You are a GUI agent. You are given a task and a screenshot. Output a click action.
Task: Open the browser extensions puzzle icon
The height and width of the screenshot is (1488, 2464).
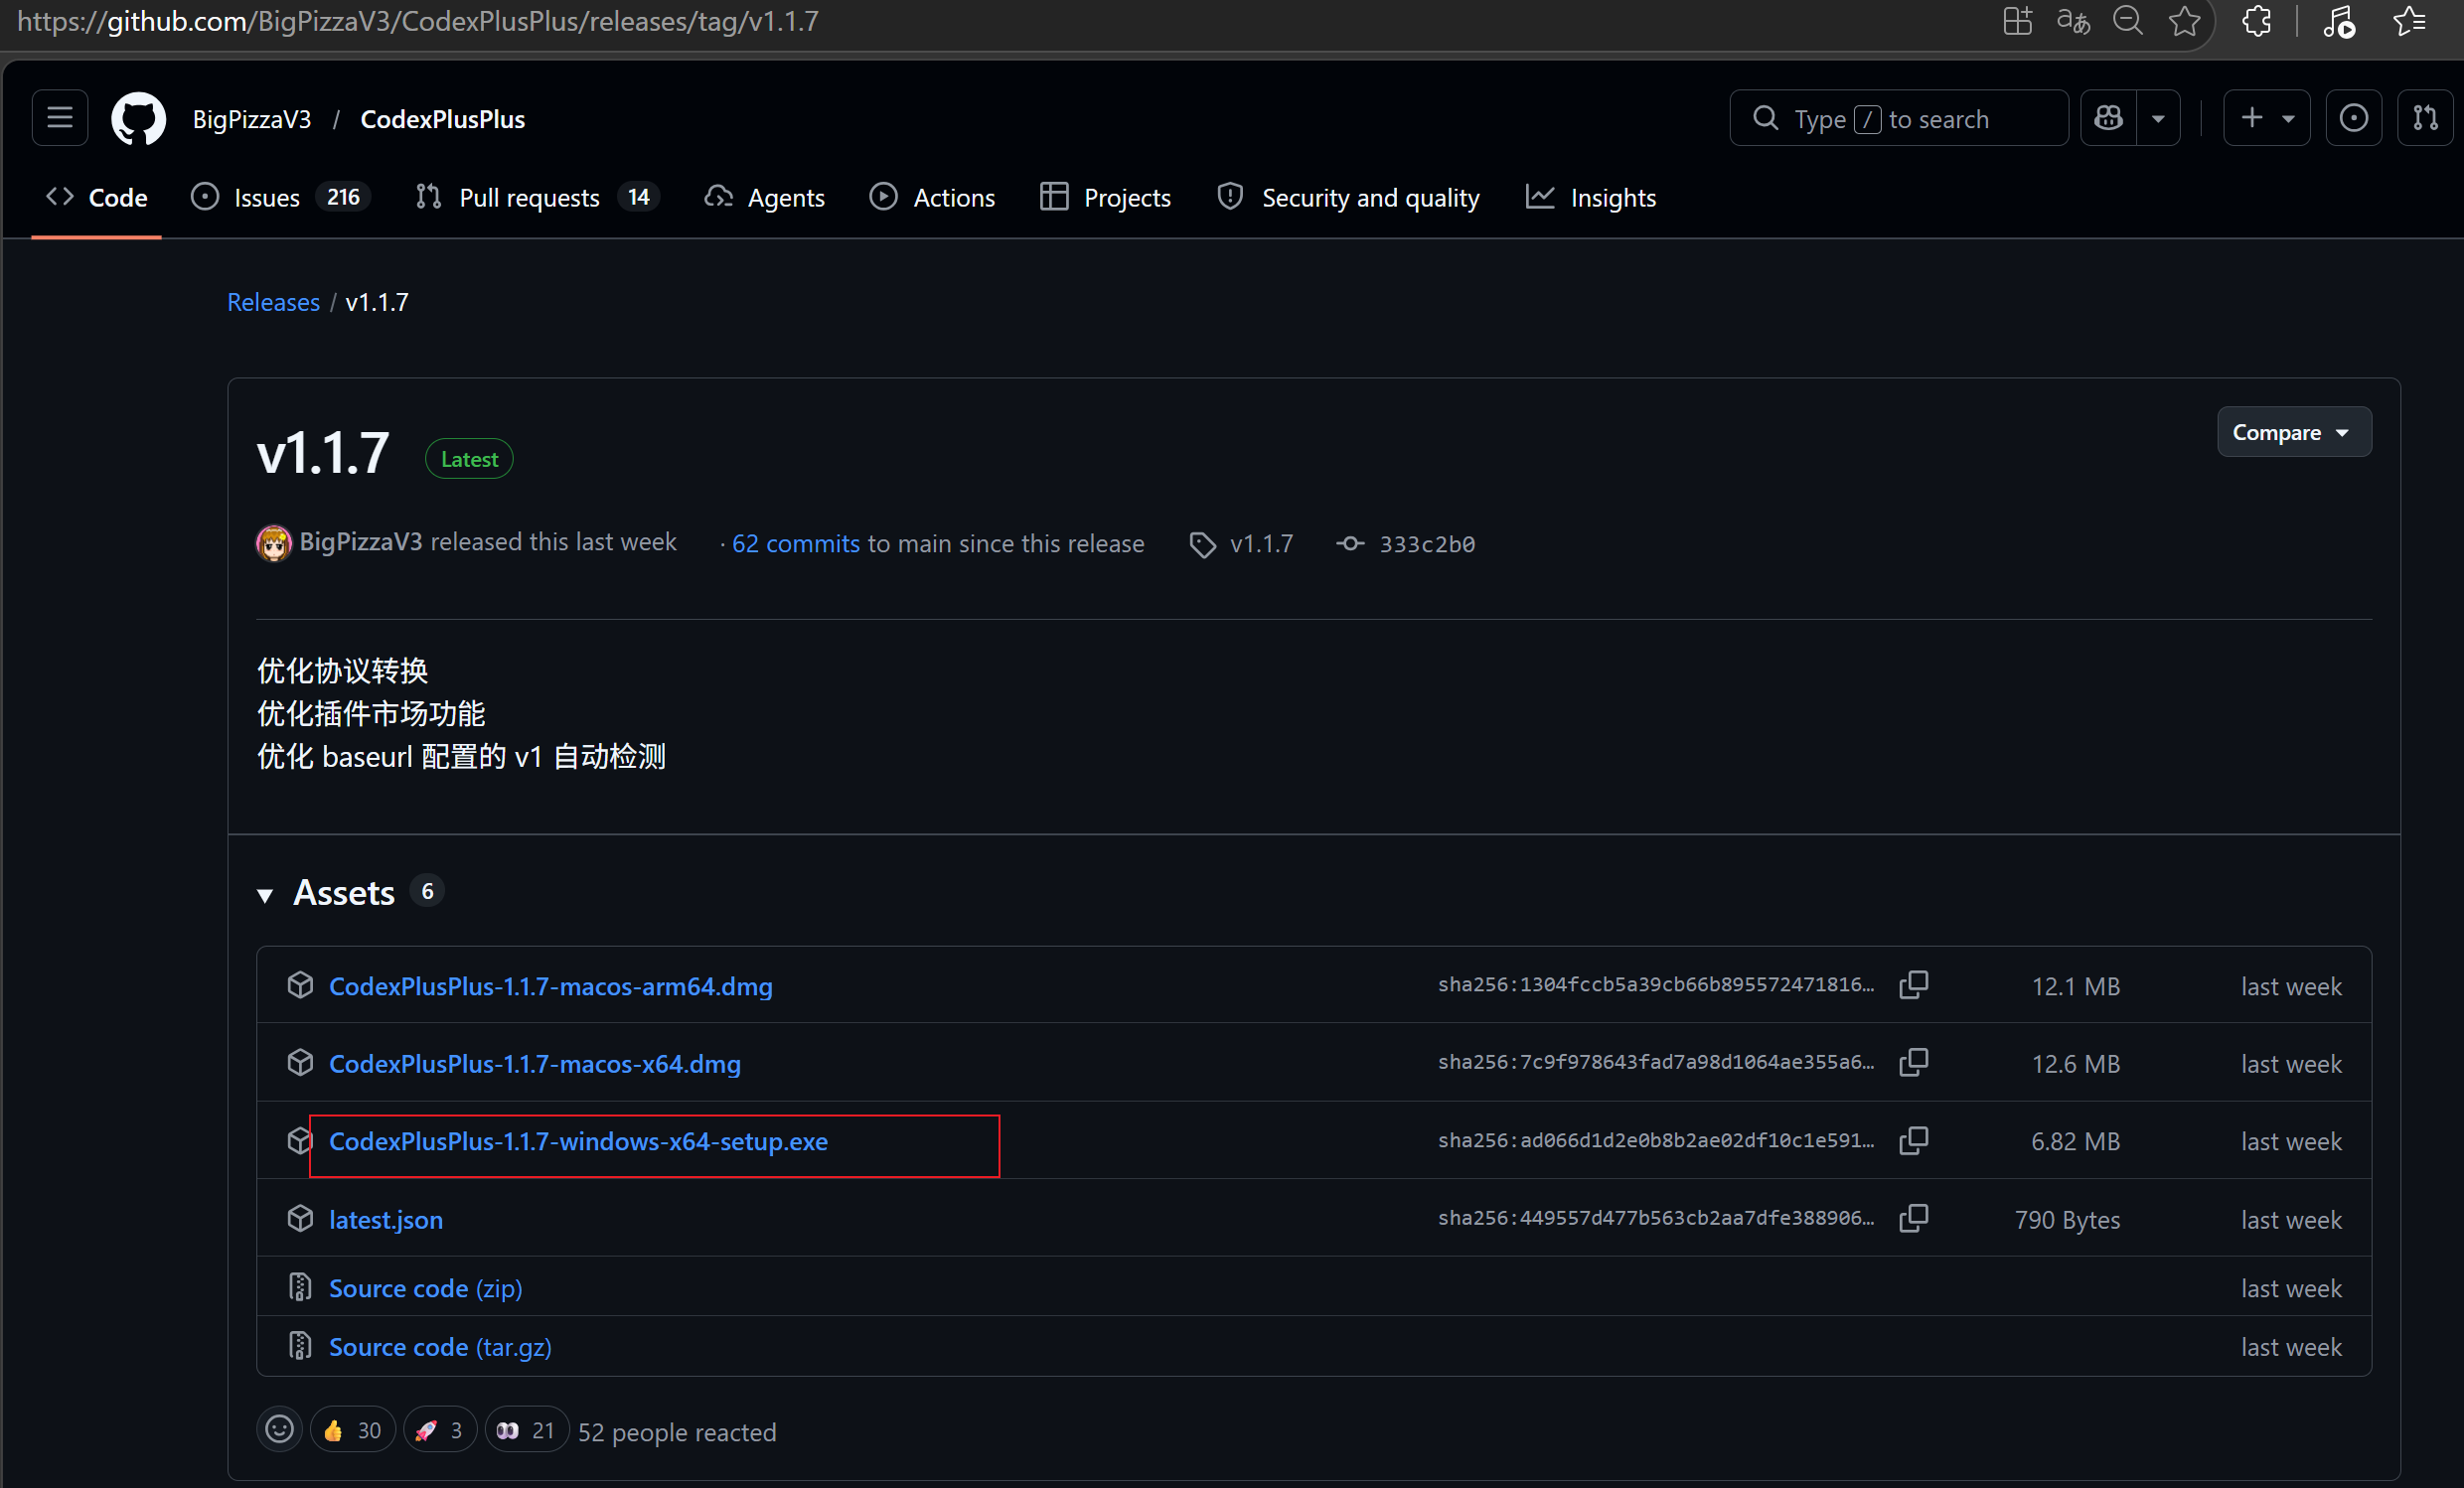[x=2257, y=21]
